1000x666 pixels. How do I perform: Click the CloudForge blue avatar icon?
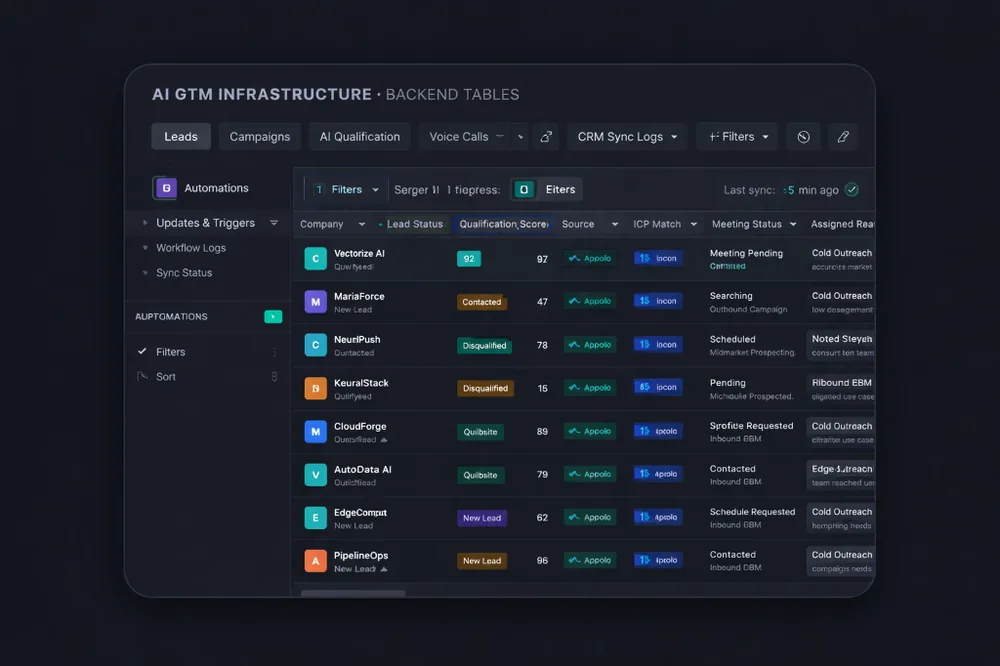click(x=315, y=431)
